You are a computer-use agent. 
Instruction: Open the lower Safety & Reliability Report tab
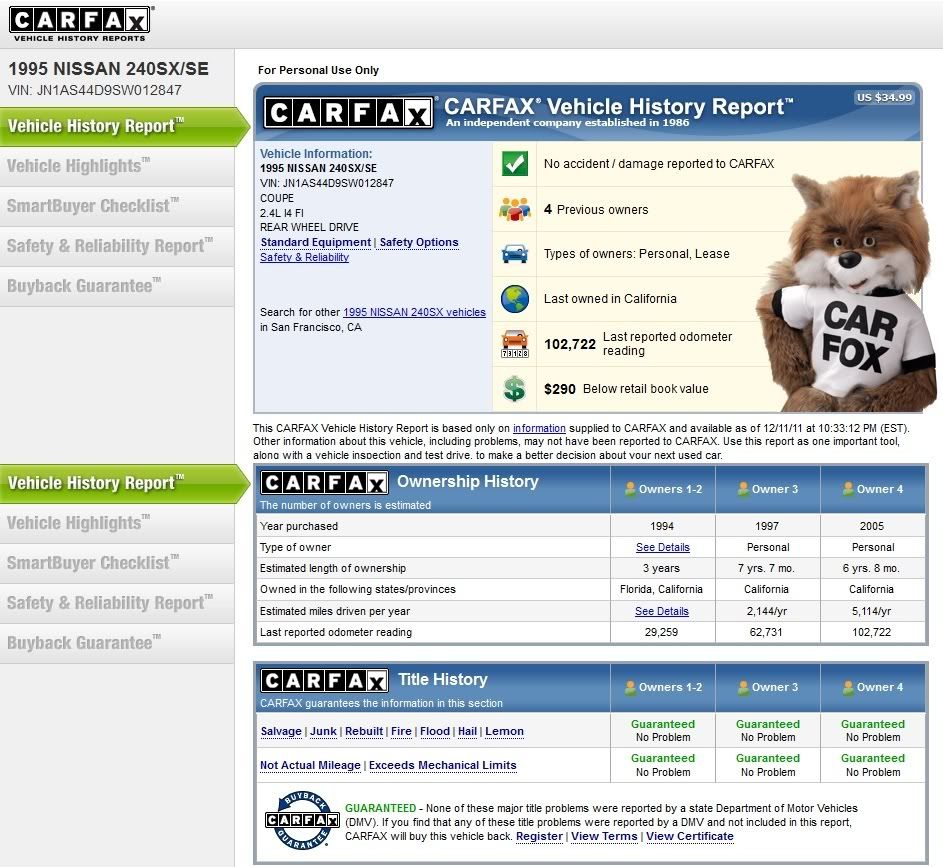[117, 603]
